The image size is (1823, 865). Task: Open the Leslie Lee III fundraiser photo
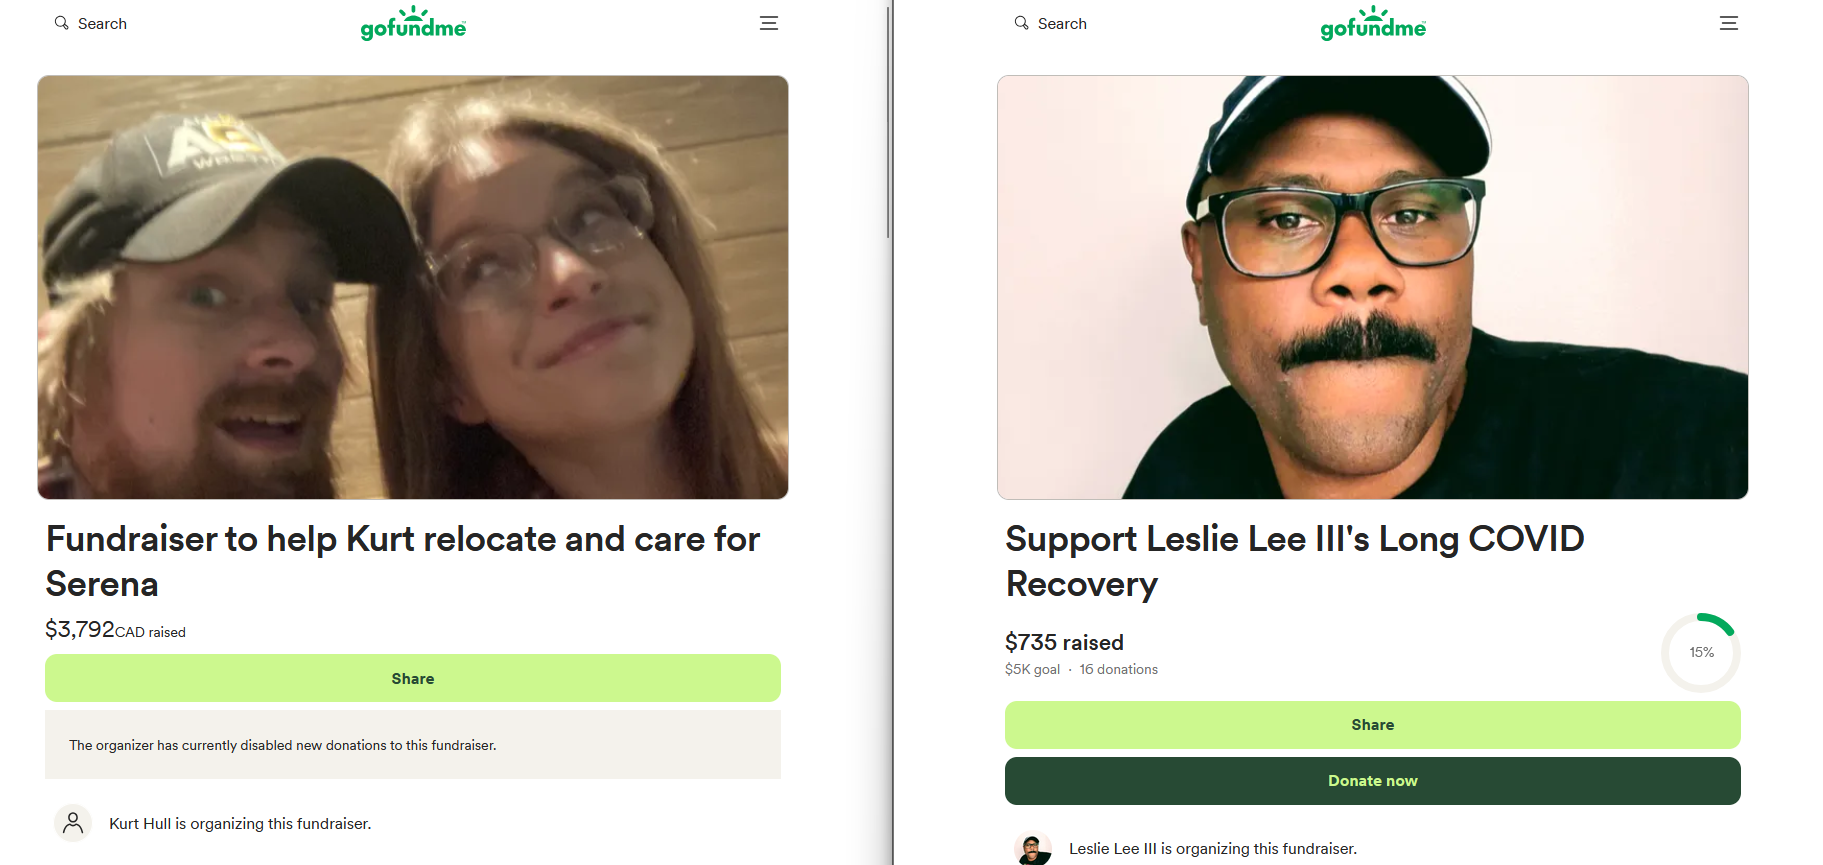[1373, 287]
